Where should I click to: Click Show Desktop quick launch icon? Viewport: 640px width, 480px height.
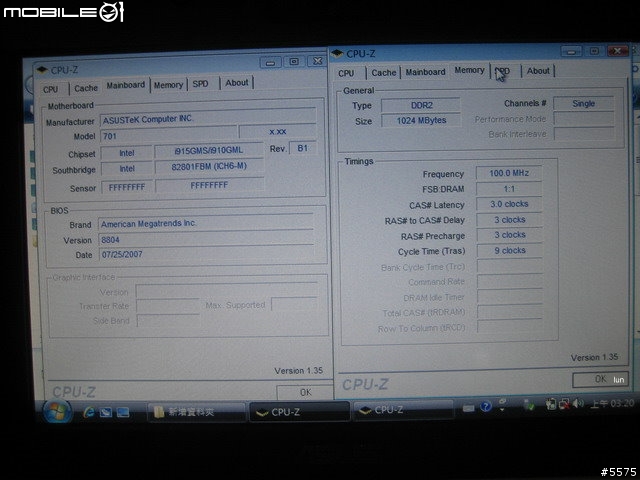click(106, 413)
